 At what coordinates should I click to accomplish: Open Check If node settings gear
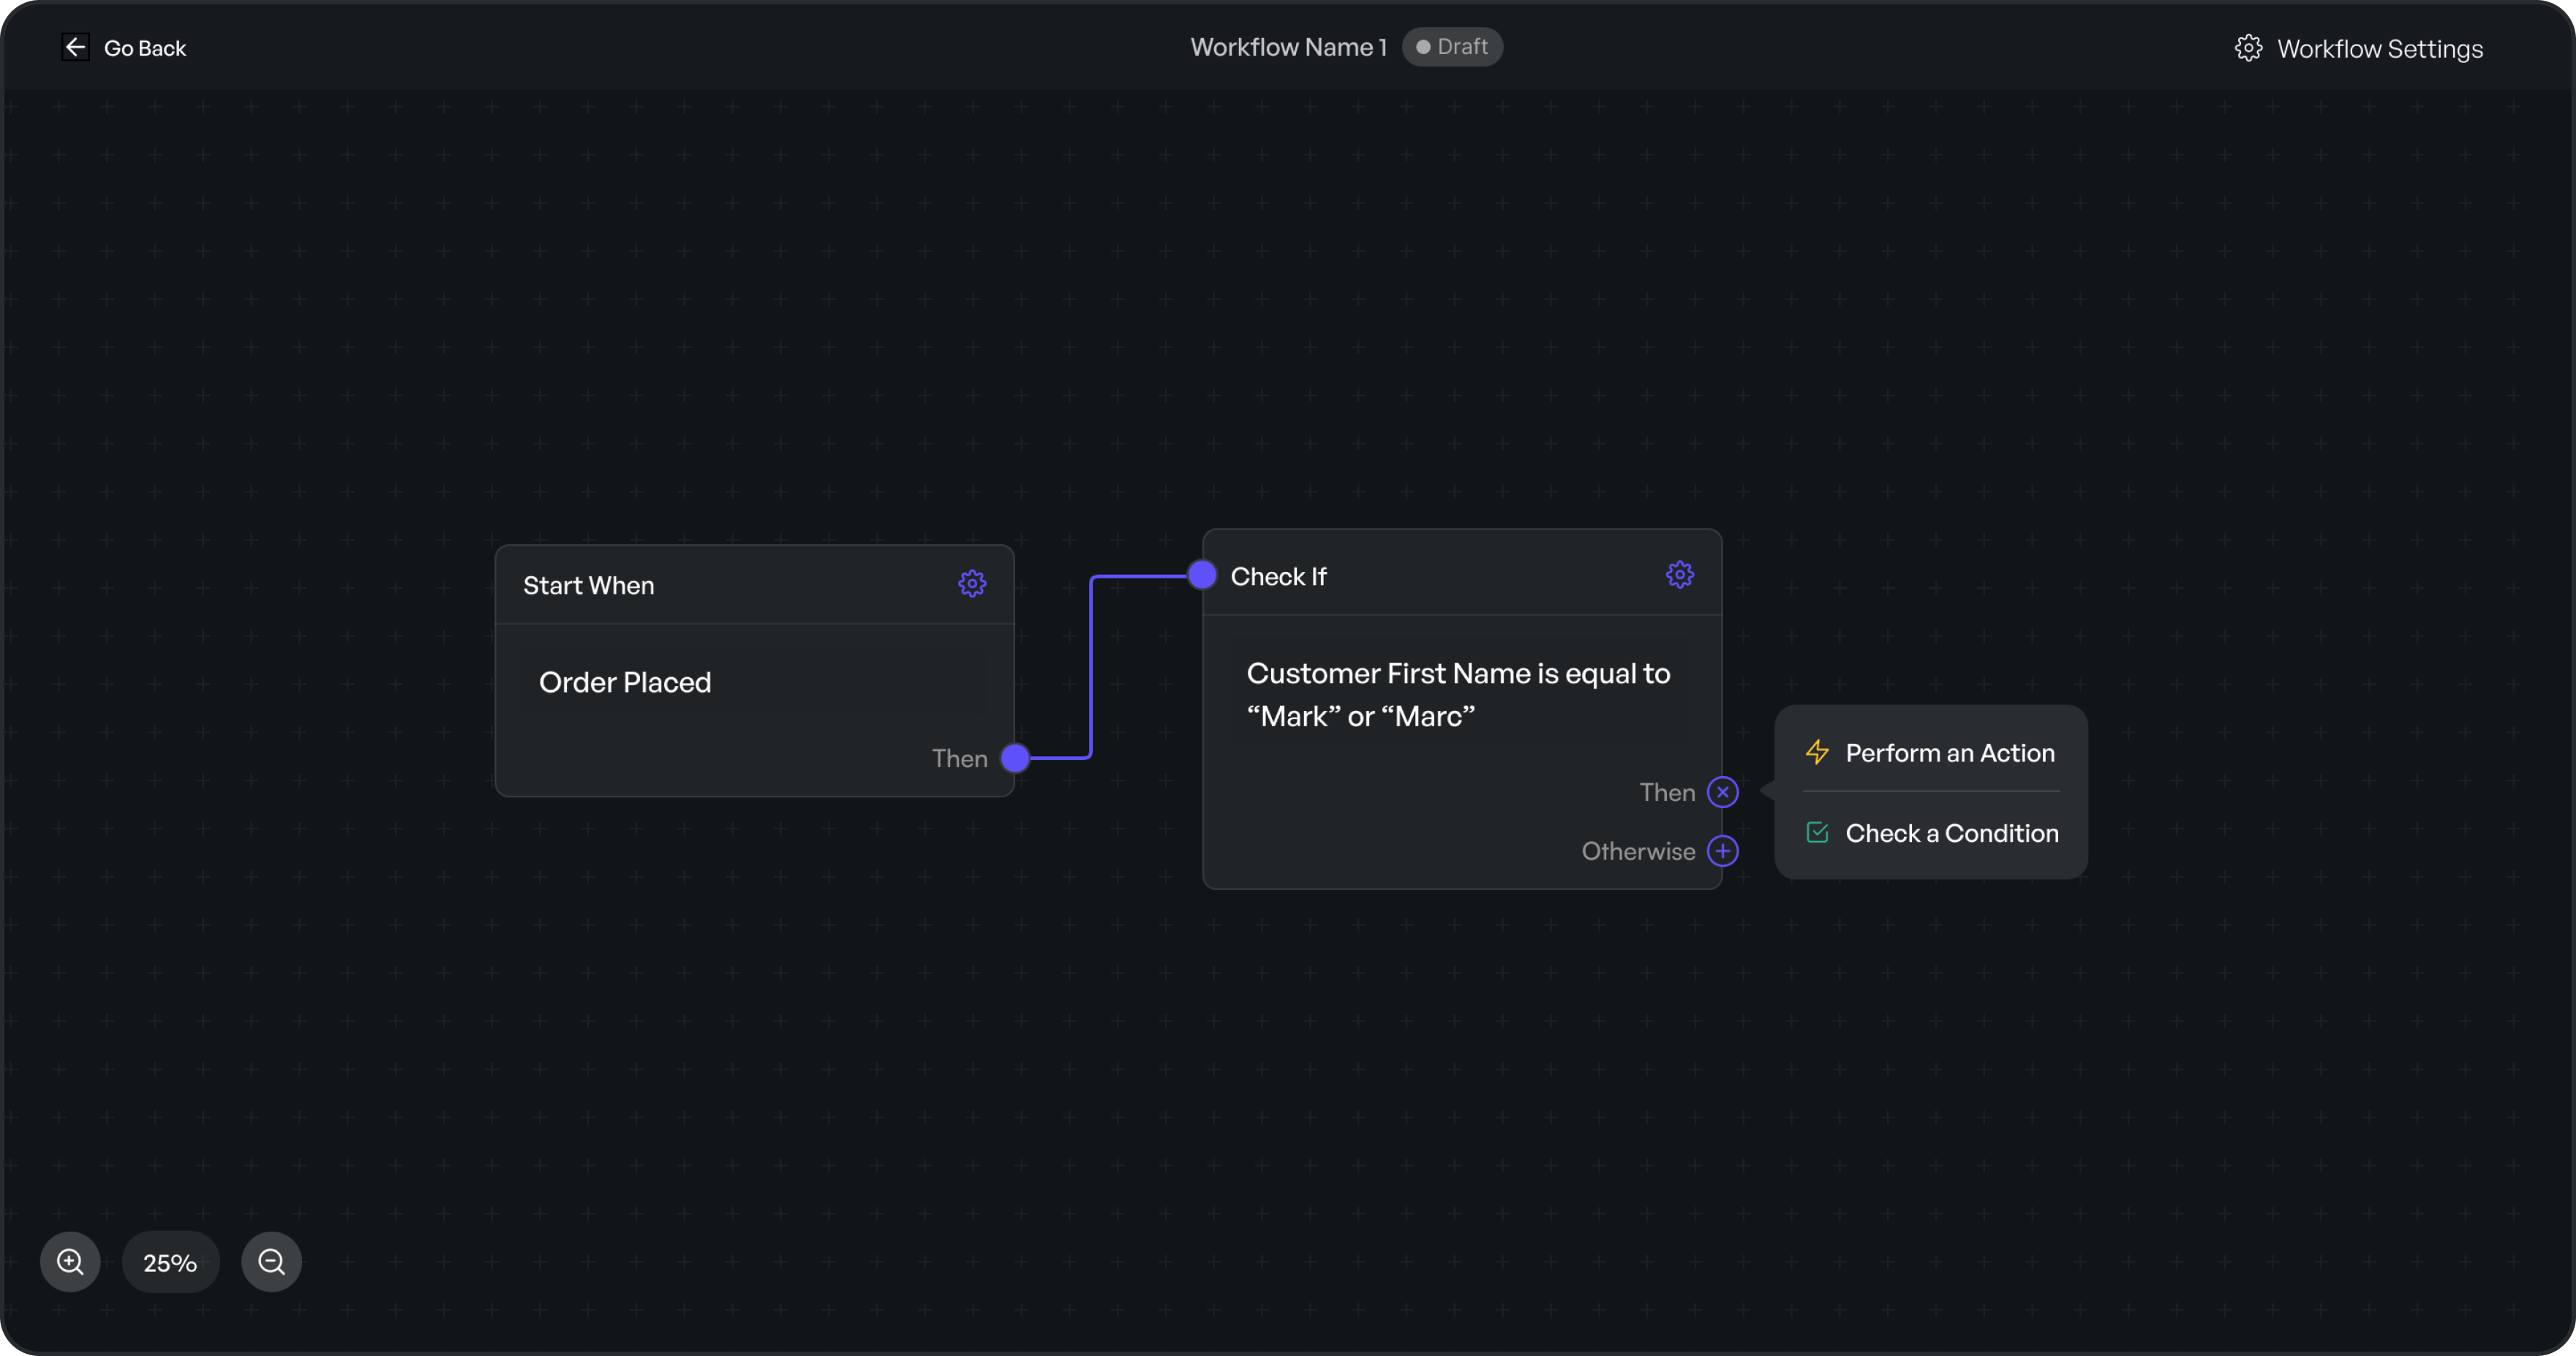tap(1679, 575)
